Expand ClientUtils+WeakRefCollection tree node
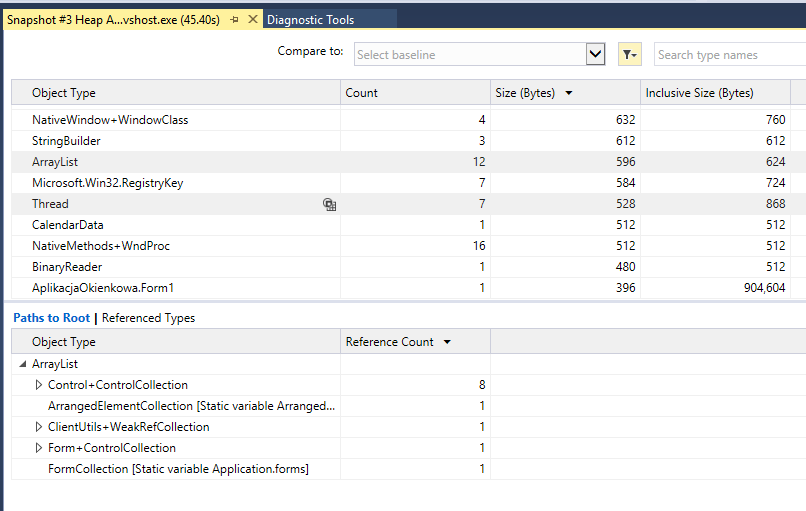Image resolution: width=806 pixels, height=511 pixels. (x=40, y=427)
